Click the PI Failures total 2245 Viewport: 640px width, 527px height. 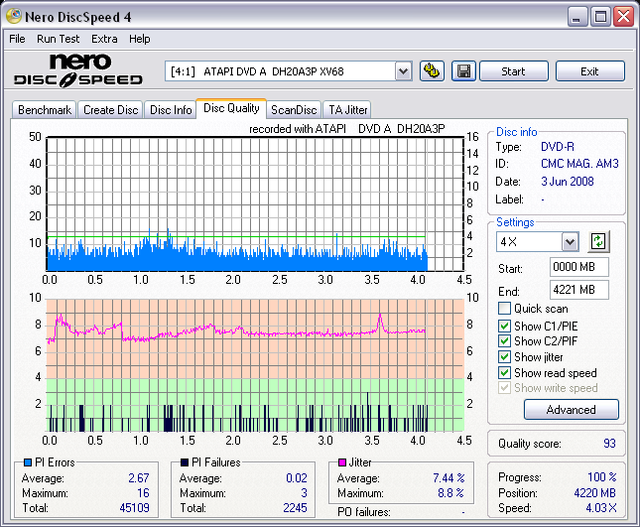coord(295,508)
